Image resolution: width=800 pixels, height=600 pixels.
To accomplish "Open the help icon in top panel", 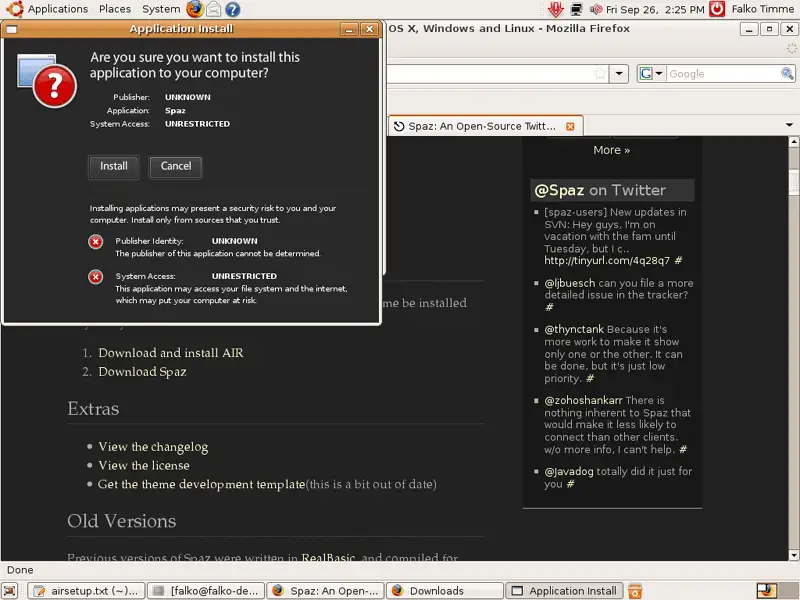I will (233, 9).
